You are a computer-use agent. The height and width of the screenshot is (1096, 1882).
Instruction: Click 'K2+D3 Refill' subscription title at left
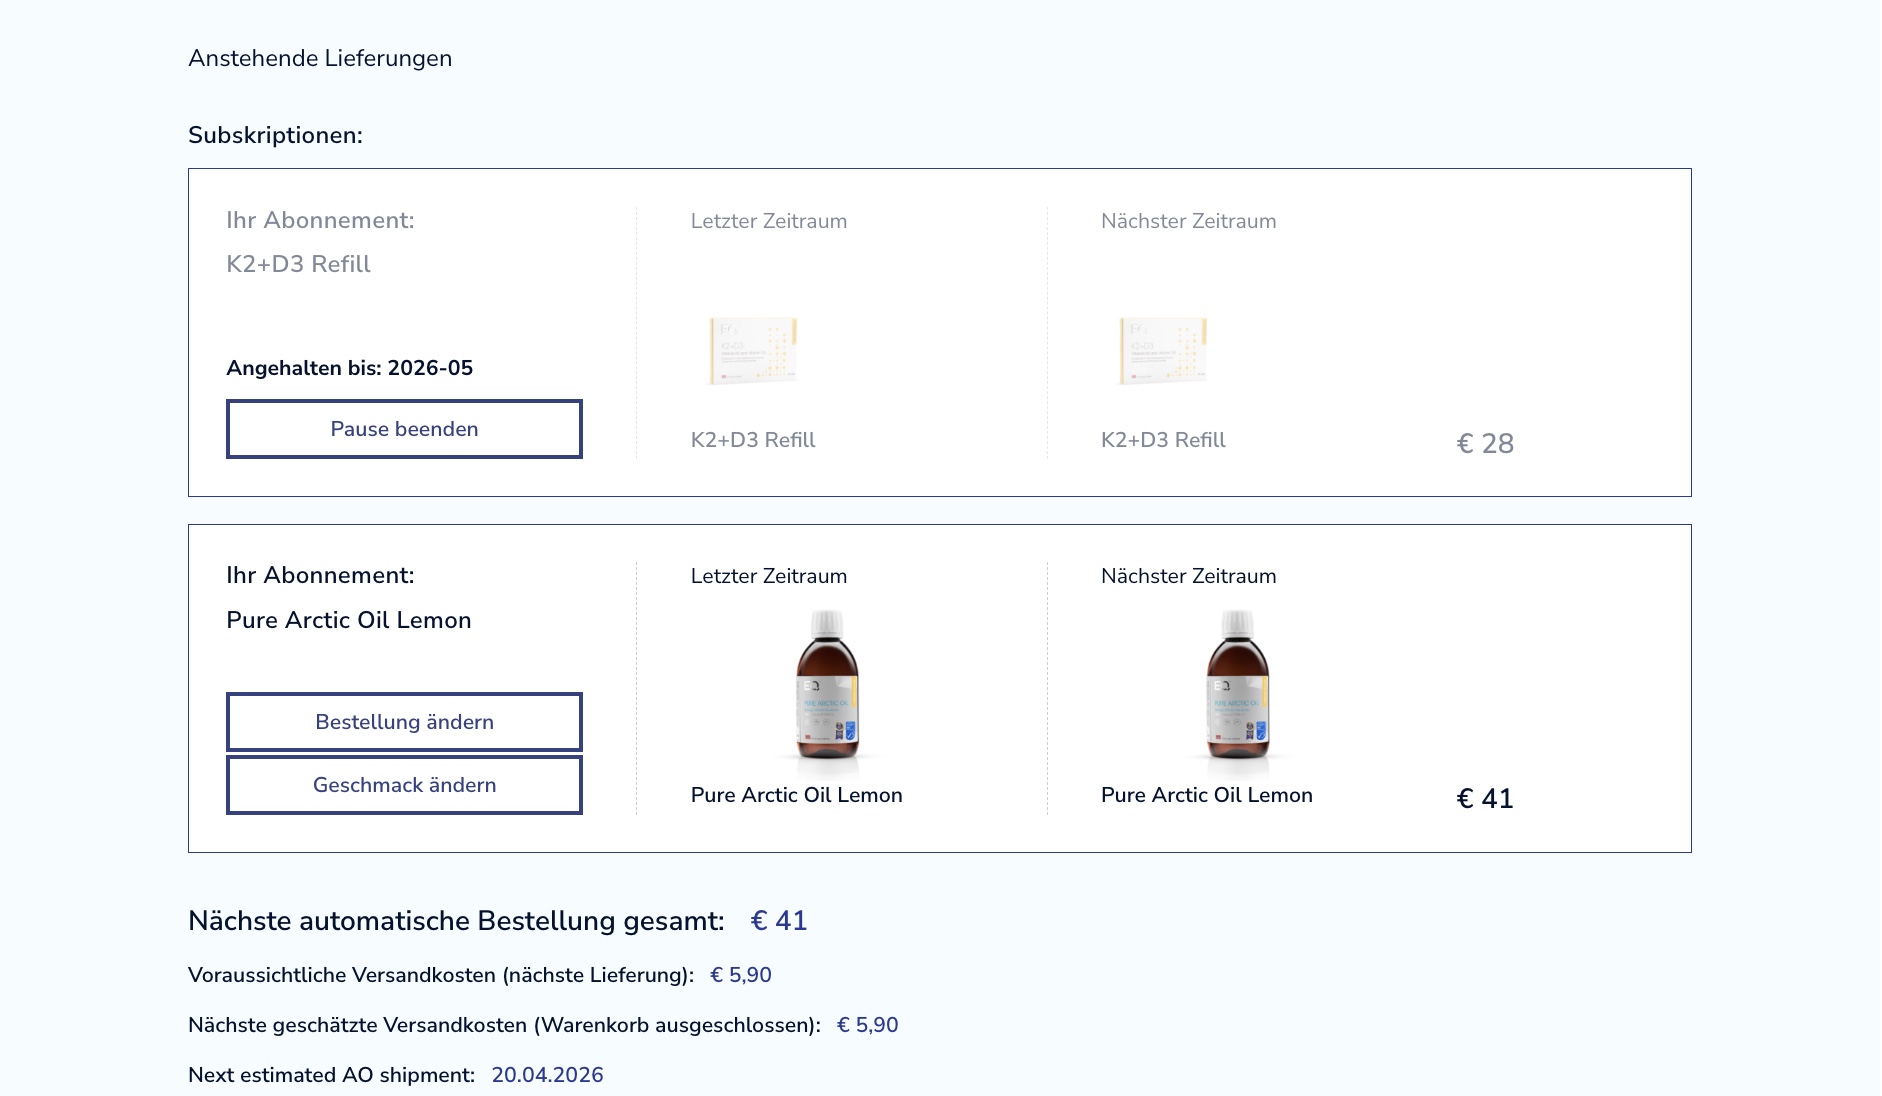[x=298, y=264]
